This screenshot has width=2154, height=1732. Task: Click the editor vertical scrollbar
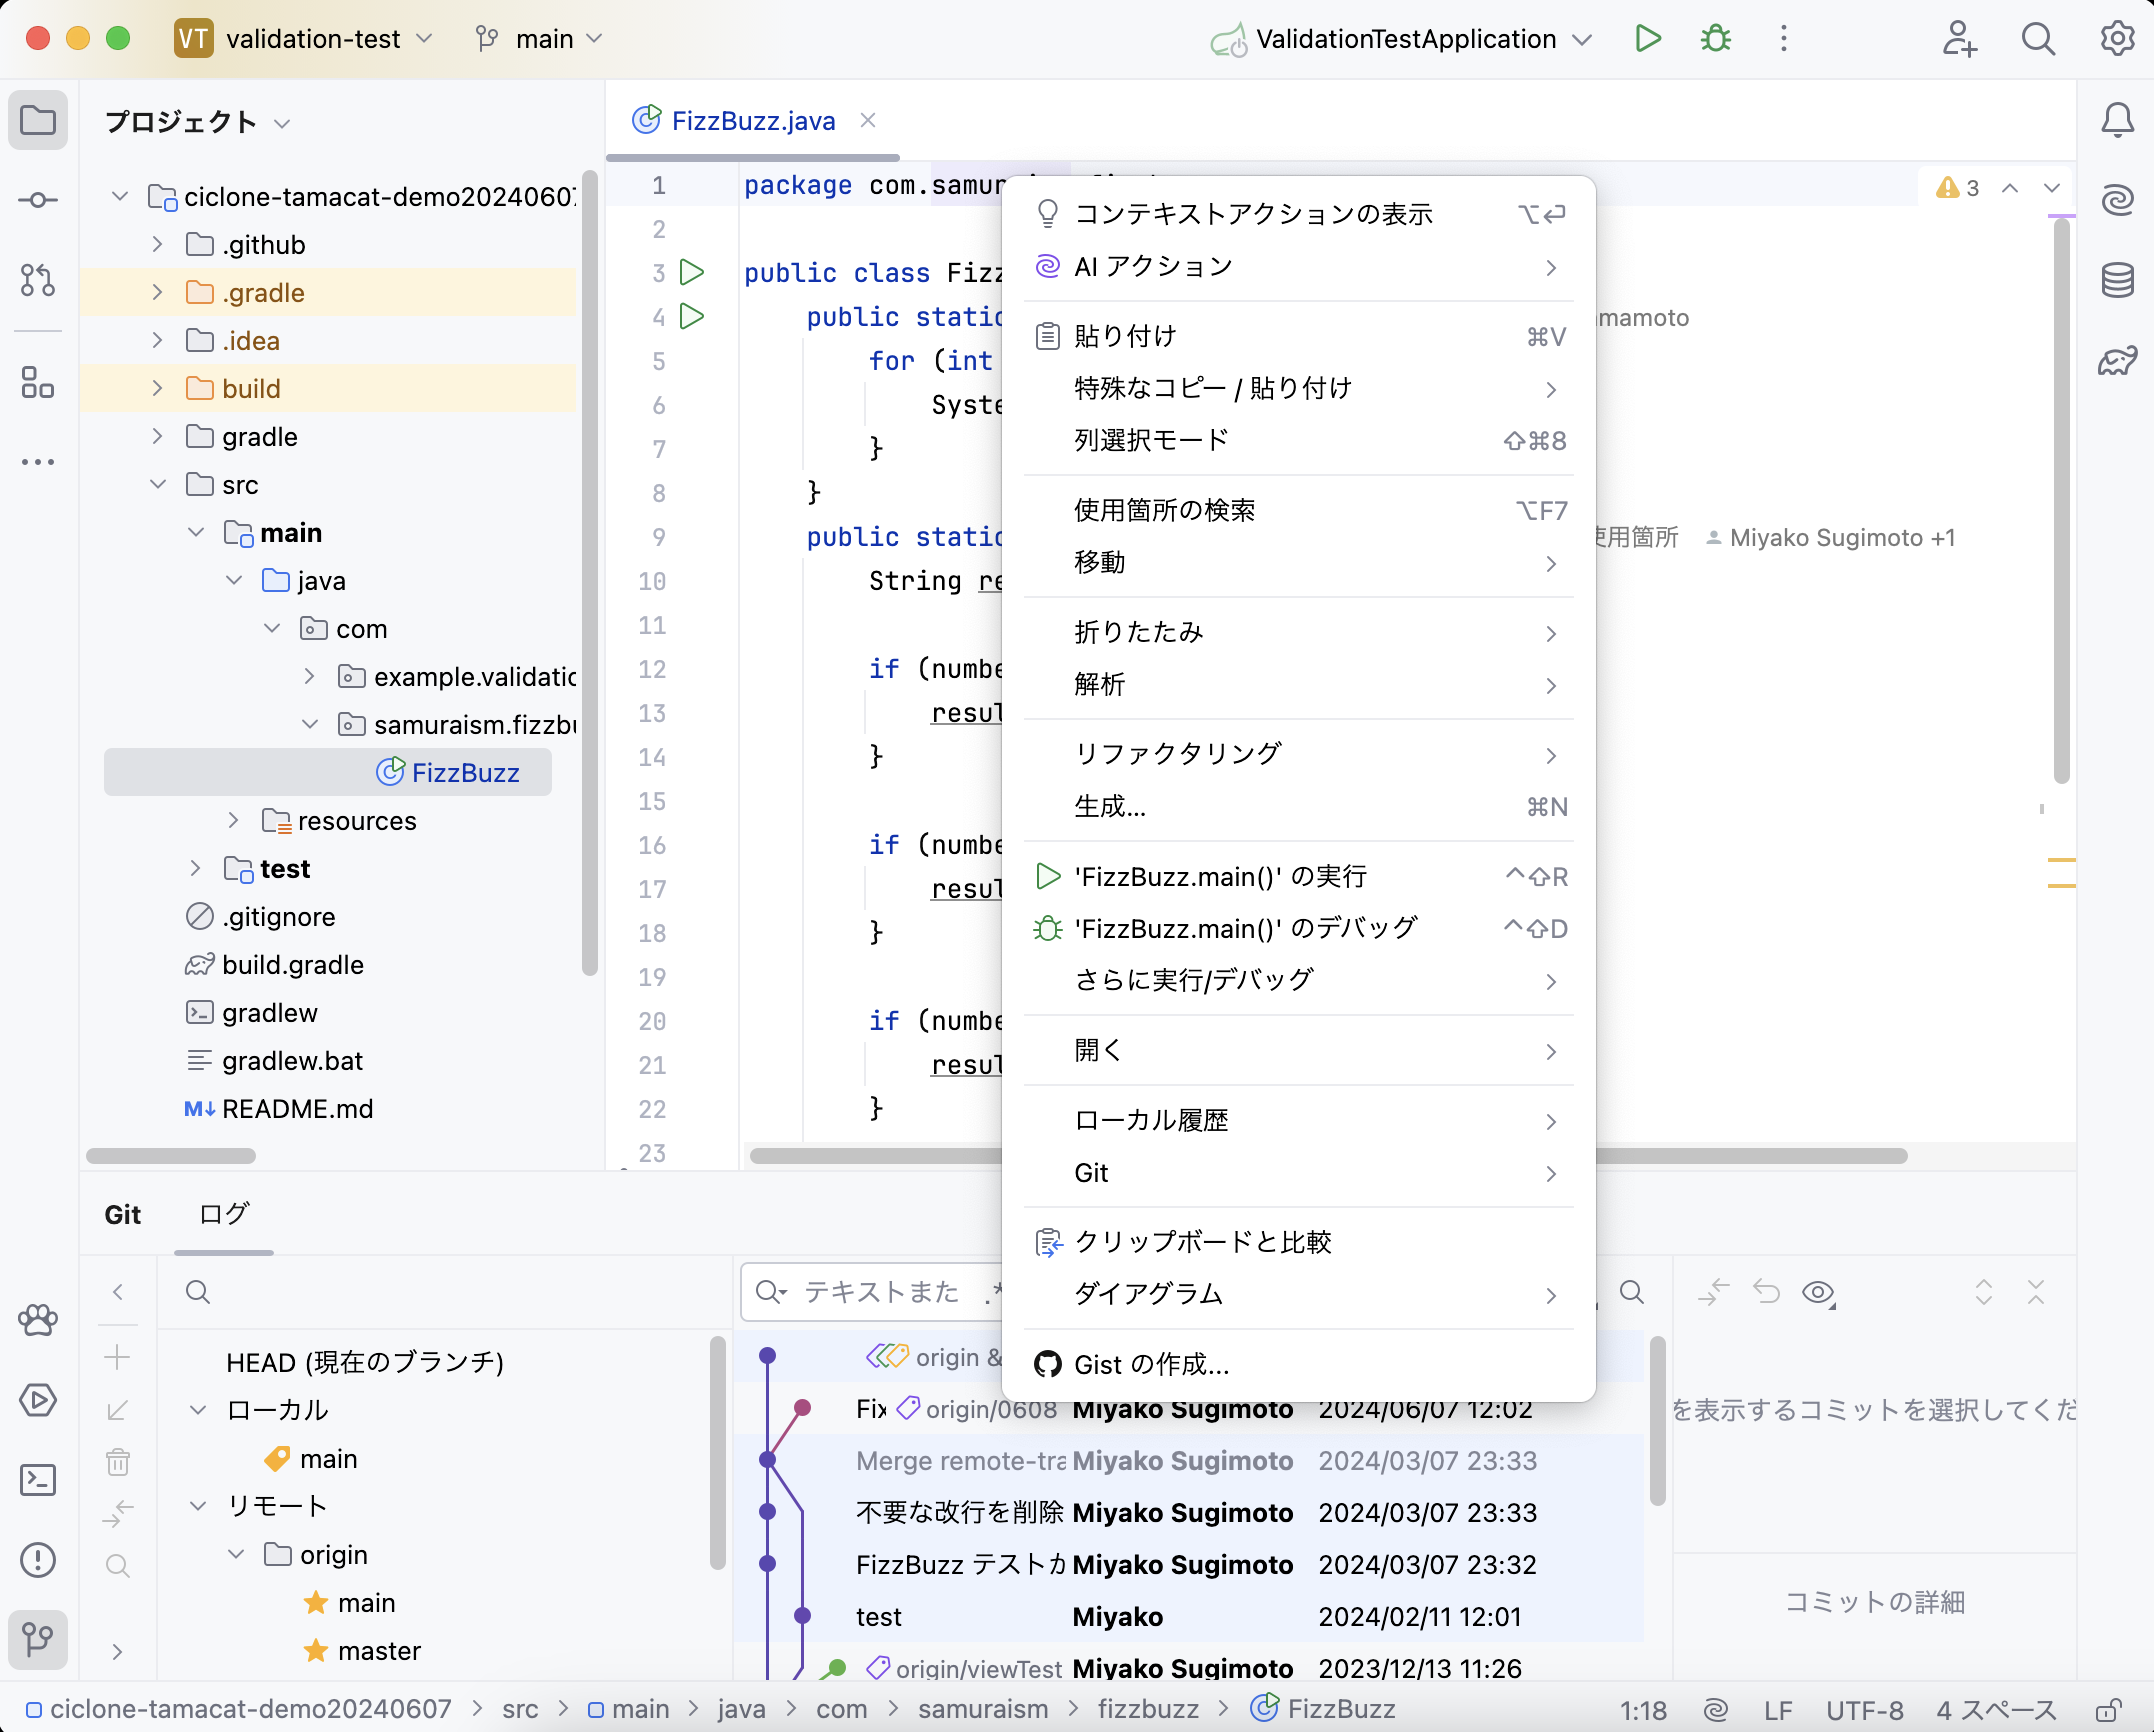pyautogui.click(x=2061, y=500)
